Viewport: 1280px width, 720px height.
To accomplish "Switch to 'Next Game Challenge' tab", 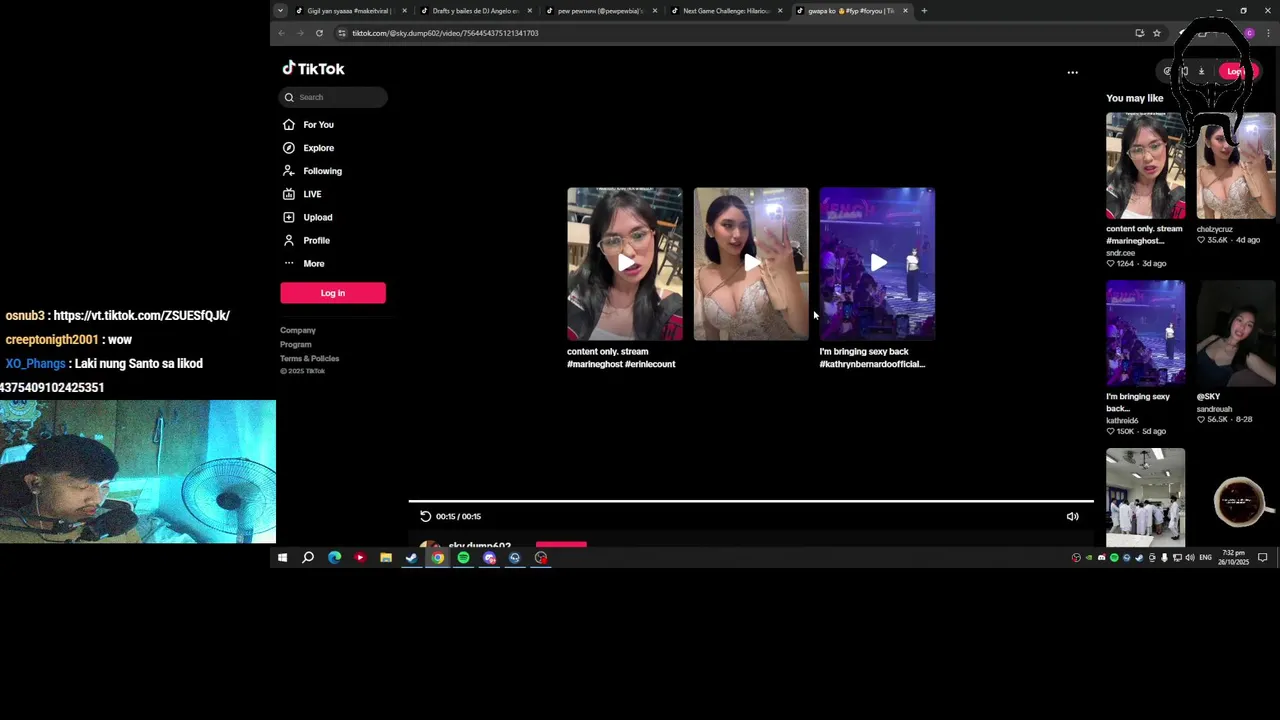I will point(725,11).
